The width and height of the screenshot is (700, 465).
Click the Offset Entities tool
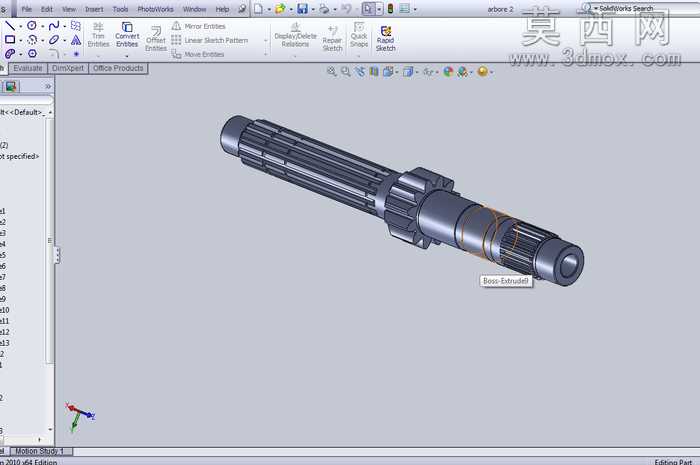(x=156, y=38)
